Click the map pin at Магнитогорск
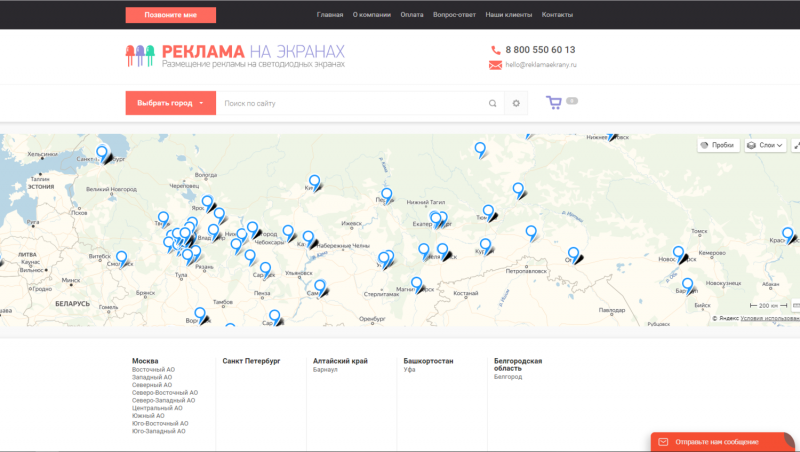This screenshot has width=800, height=452. [x=416, y=284]
